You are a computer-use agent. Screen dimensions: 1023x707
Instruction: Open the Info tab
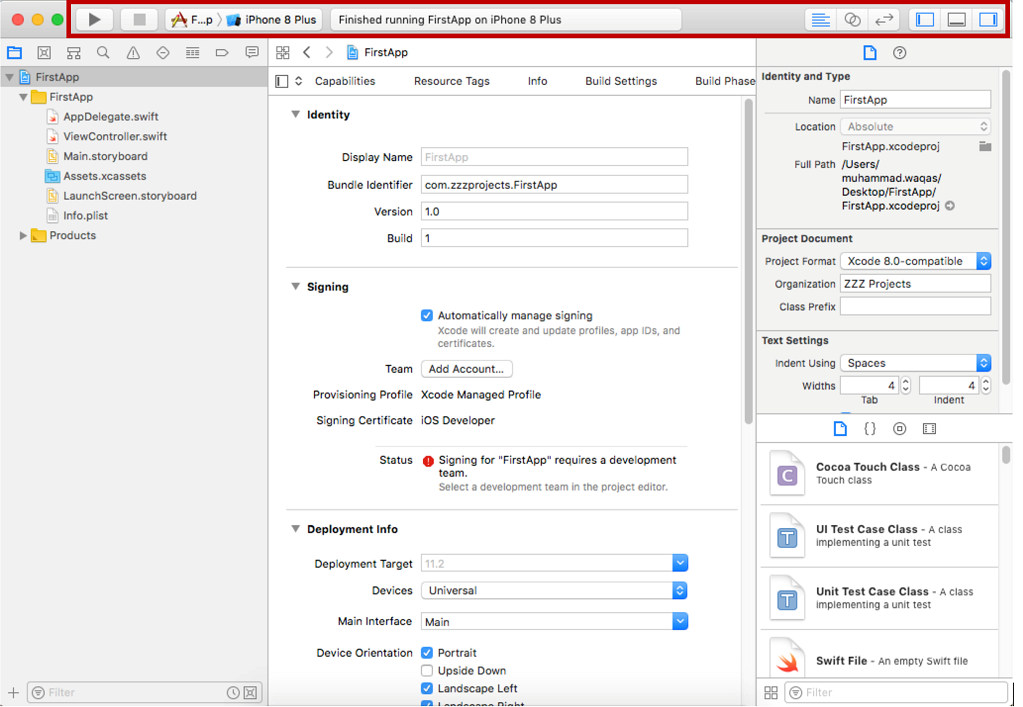[x=538, y=82]
